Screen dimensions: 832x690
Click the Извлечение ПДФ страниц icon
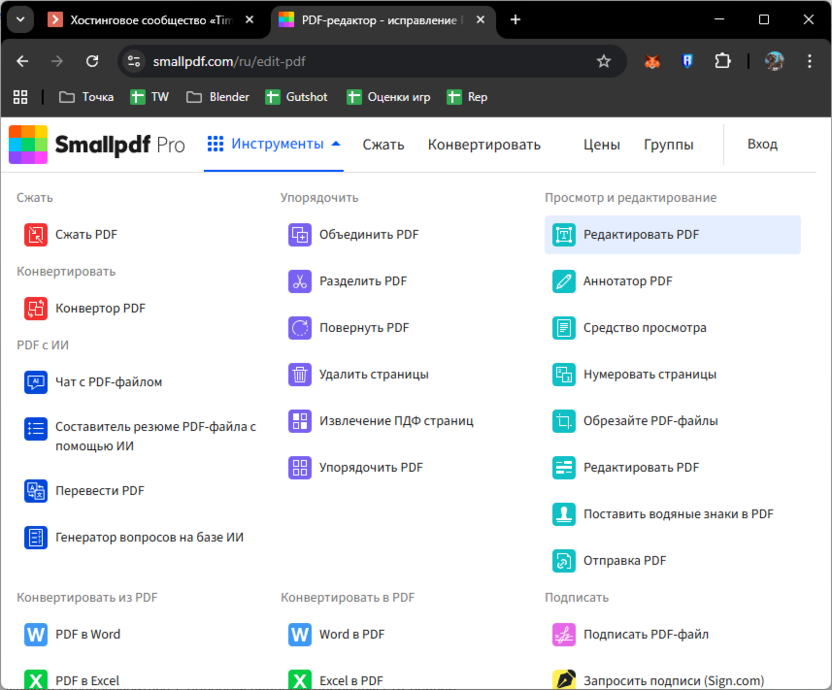pos(300,421)
